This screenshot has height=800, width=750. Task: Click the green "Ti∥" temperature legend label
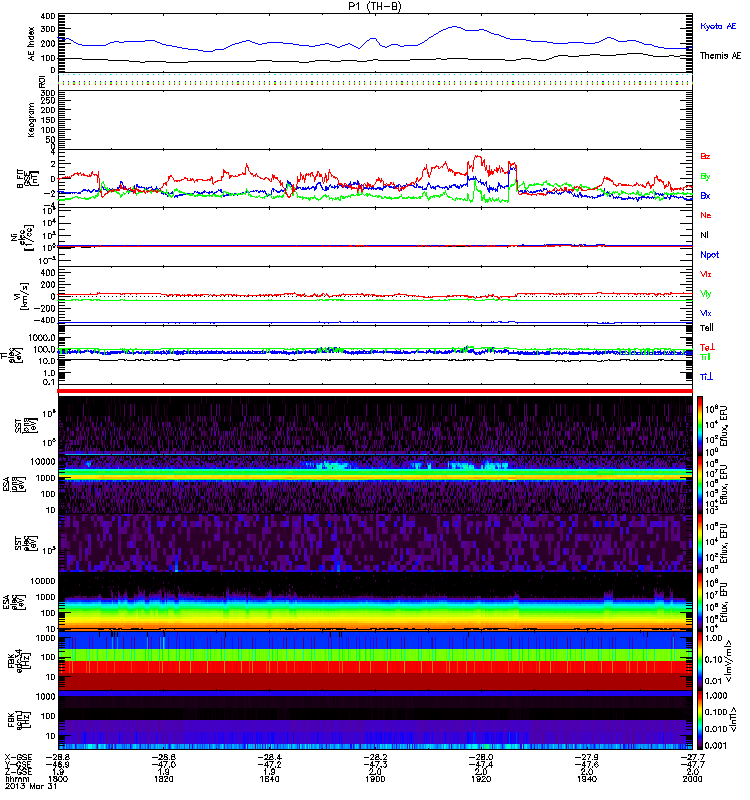coord(705,357)
